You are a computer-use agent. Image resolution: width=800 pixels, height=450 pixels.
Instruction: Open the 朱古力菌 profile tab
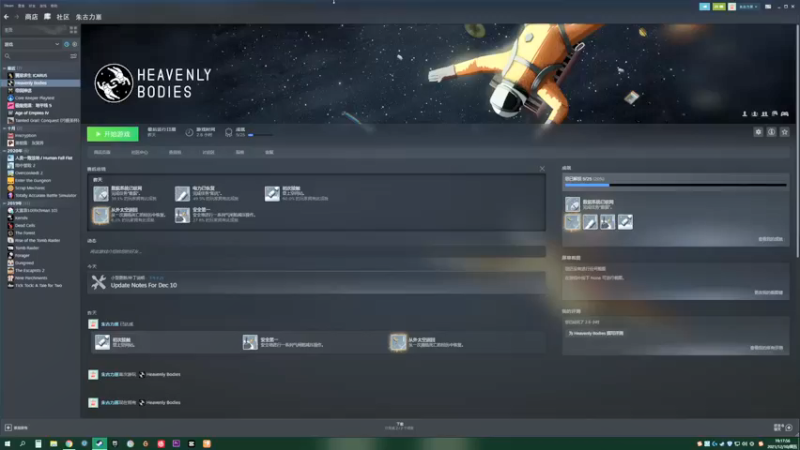(x=89, y=17)
